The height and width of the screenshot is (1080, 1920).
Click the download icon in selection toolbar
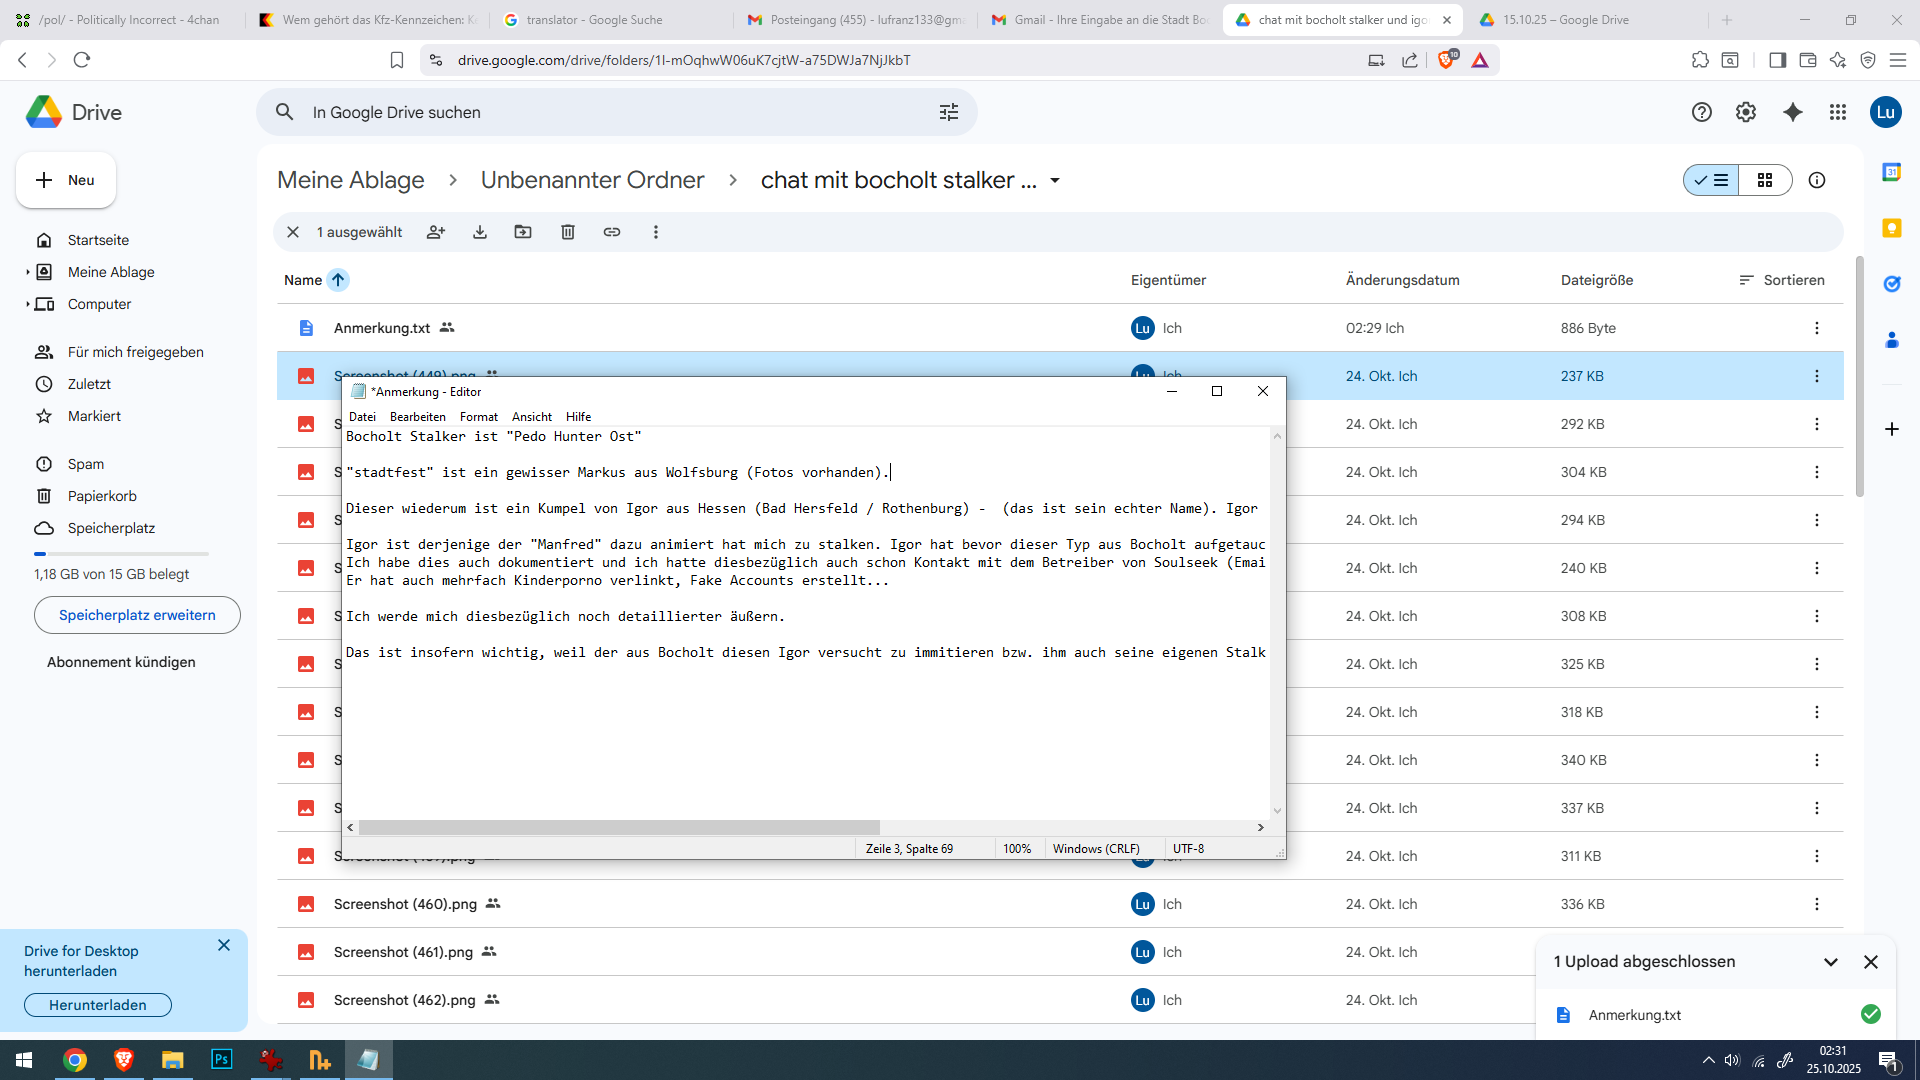click(480, 232)
